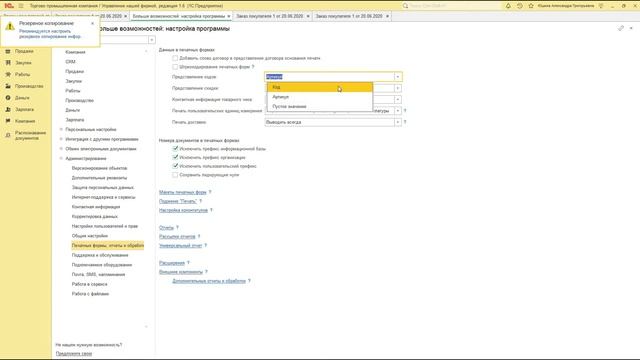Open service settings icon next to the user name

(601, 6)
